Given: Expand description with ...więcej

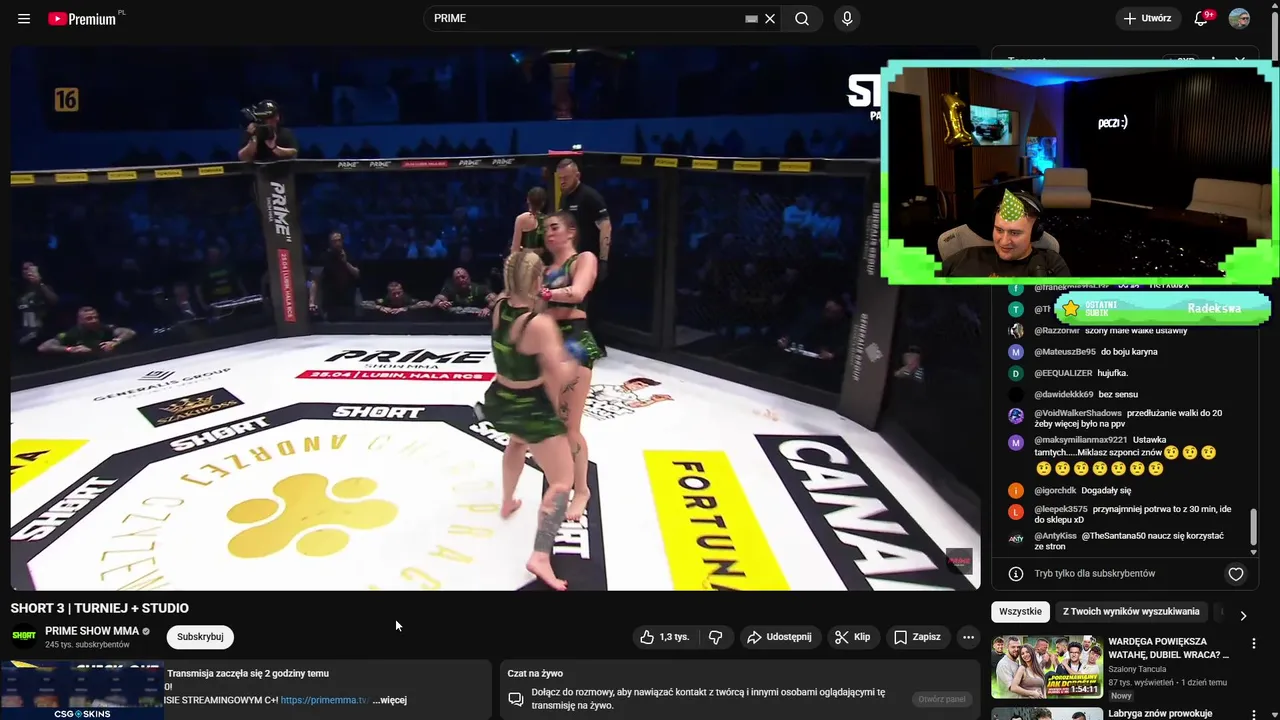Looking at the screenshot, I should 389,700.
